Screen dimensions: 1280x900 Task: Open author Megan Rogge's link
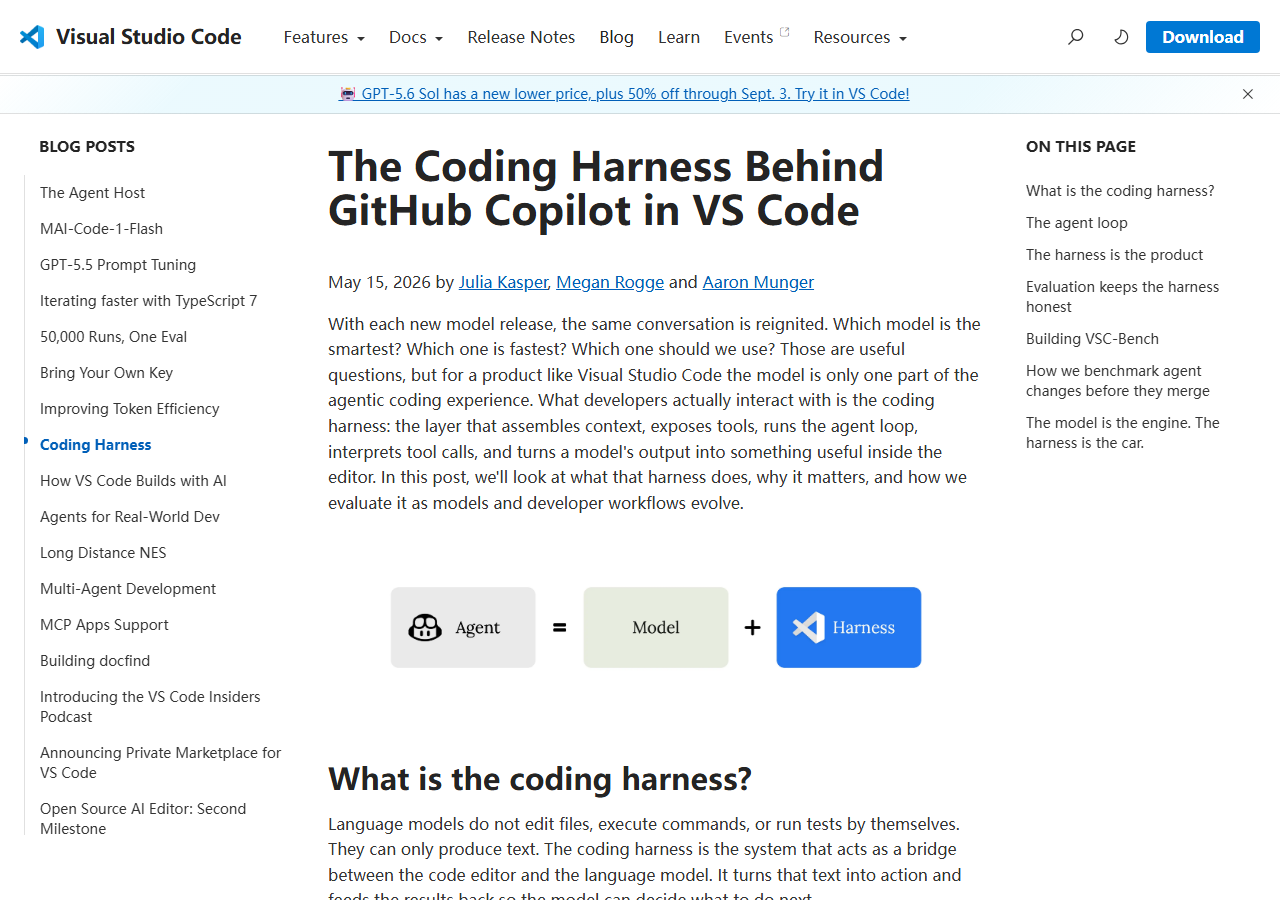pos(610,282)
